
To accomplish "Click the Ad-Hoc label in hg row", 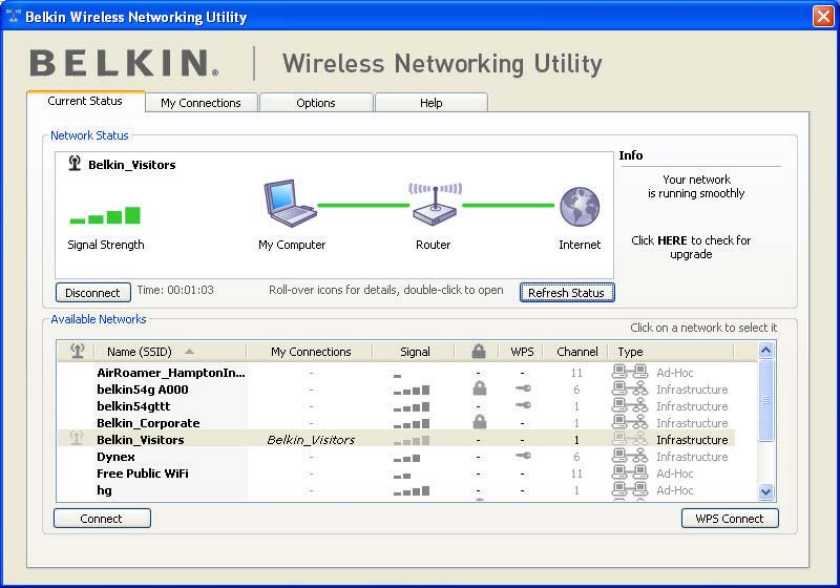I will click(675, 490).
